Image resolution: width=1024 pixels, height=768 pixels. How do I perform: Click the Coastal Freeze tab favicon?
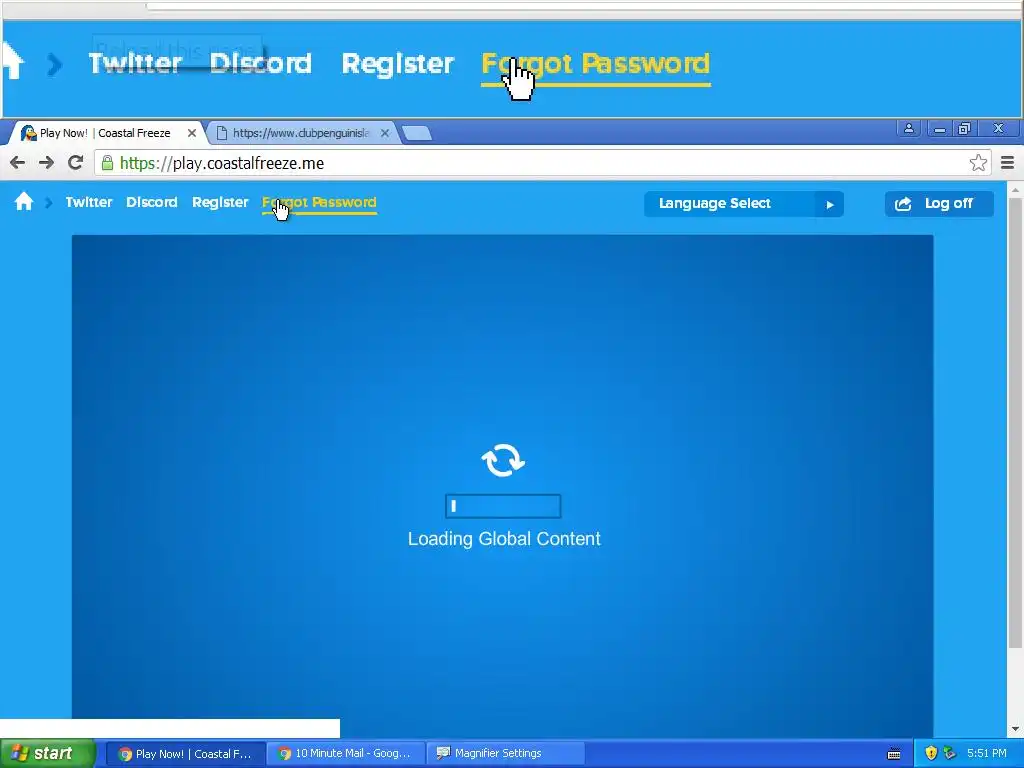[x=28, y=133]
